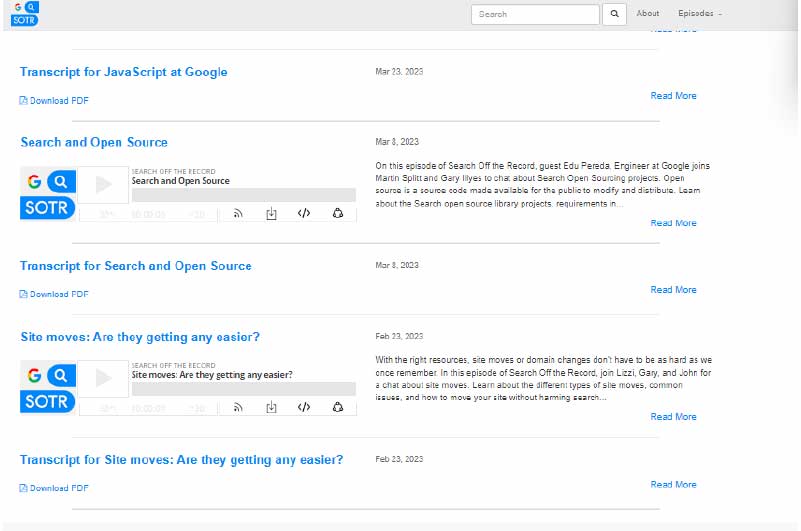Image resolution: width=801 pixels, height=531 pixels.
Task: Expand the Episodes dropdown menu
Action: click(700, 13)
